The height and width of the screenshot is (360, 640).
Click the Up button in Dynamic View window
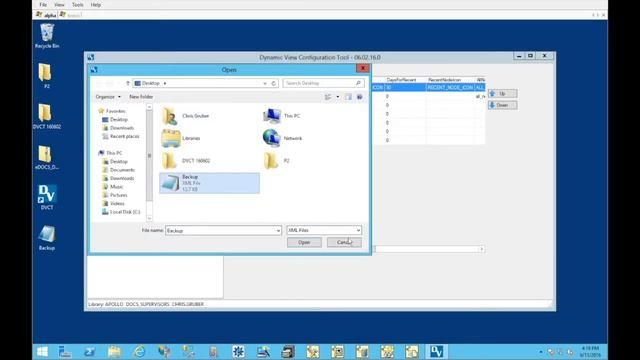tap(502, 94)
